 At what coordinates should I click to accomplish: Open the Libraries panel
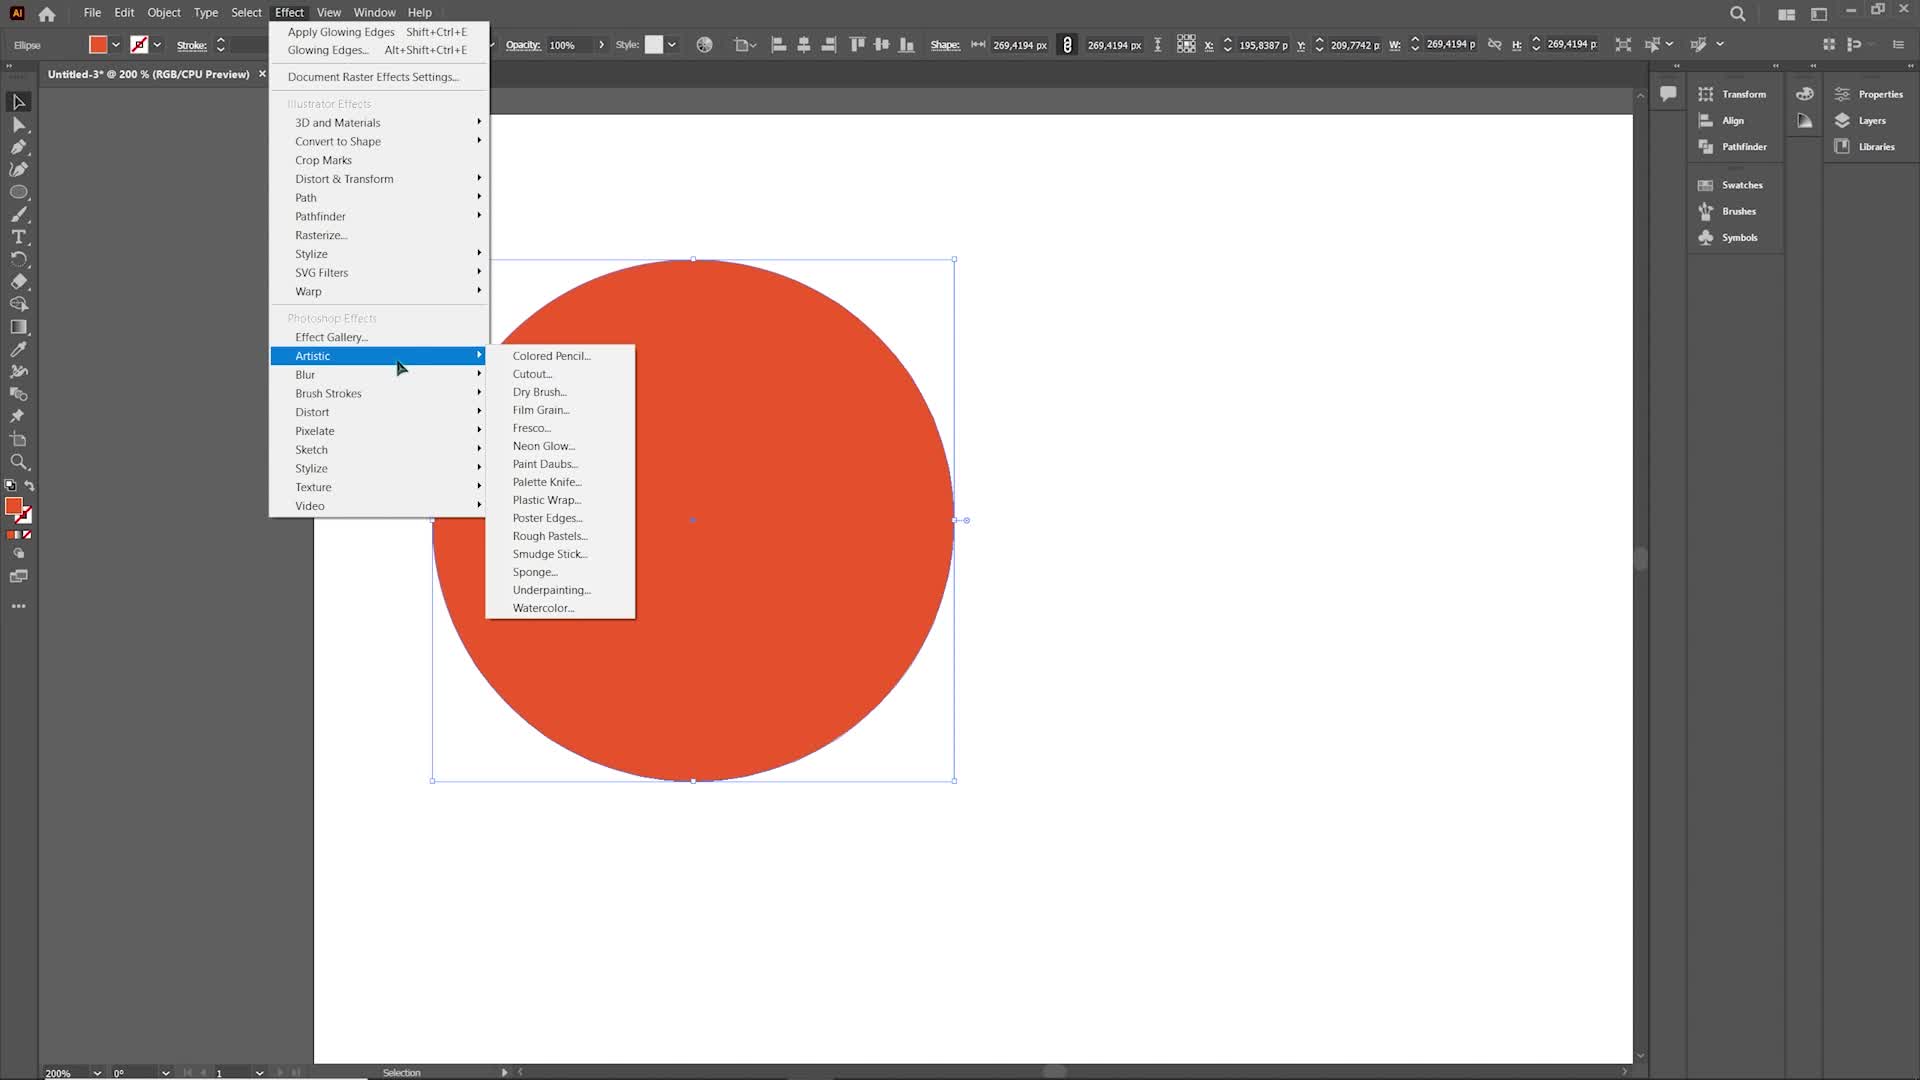coord(1865,147)
